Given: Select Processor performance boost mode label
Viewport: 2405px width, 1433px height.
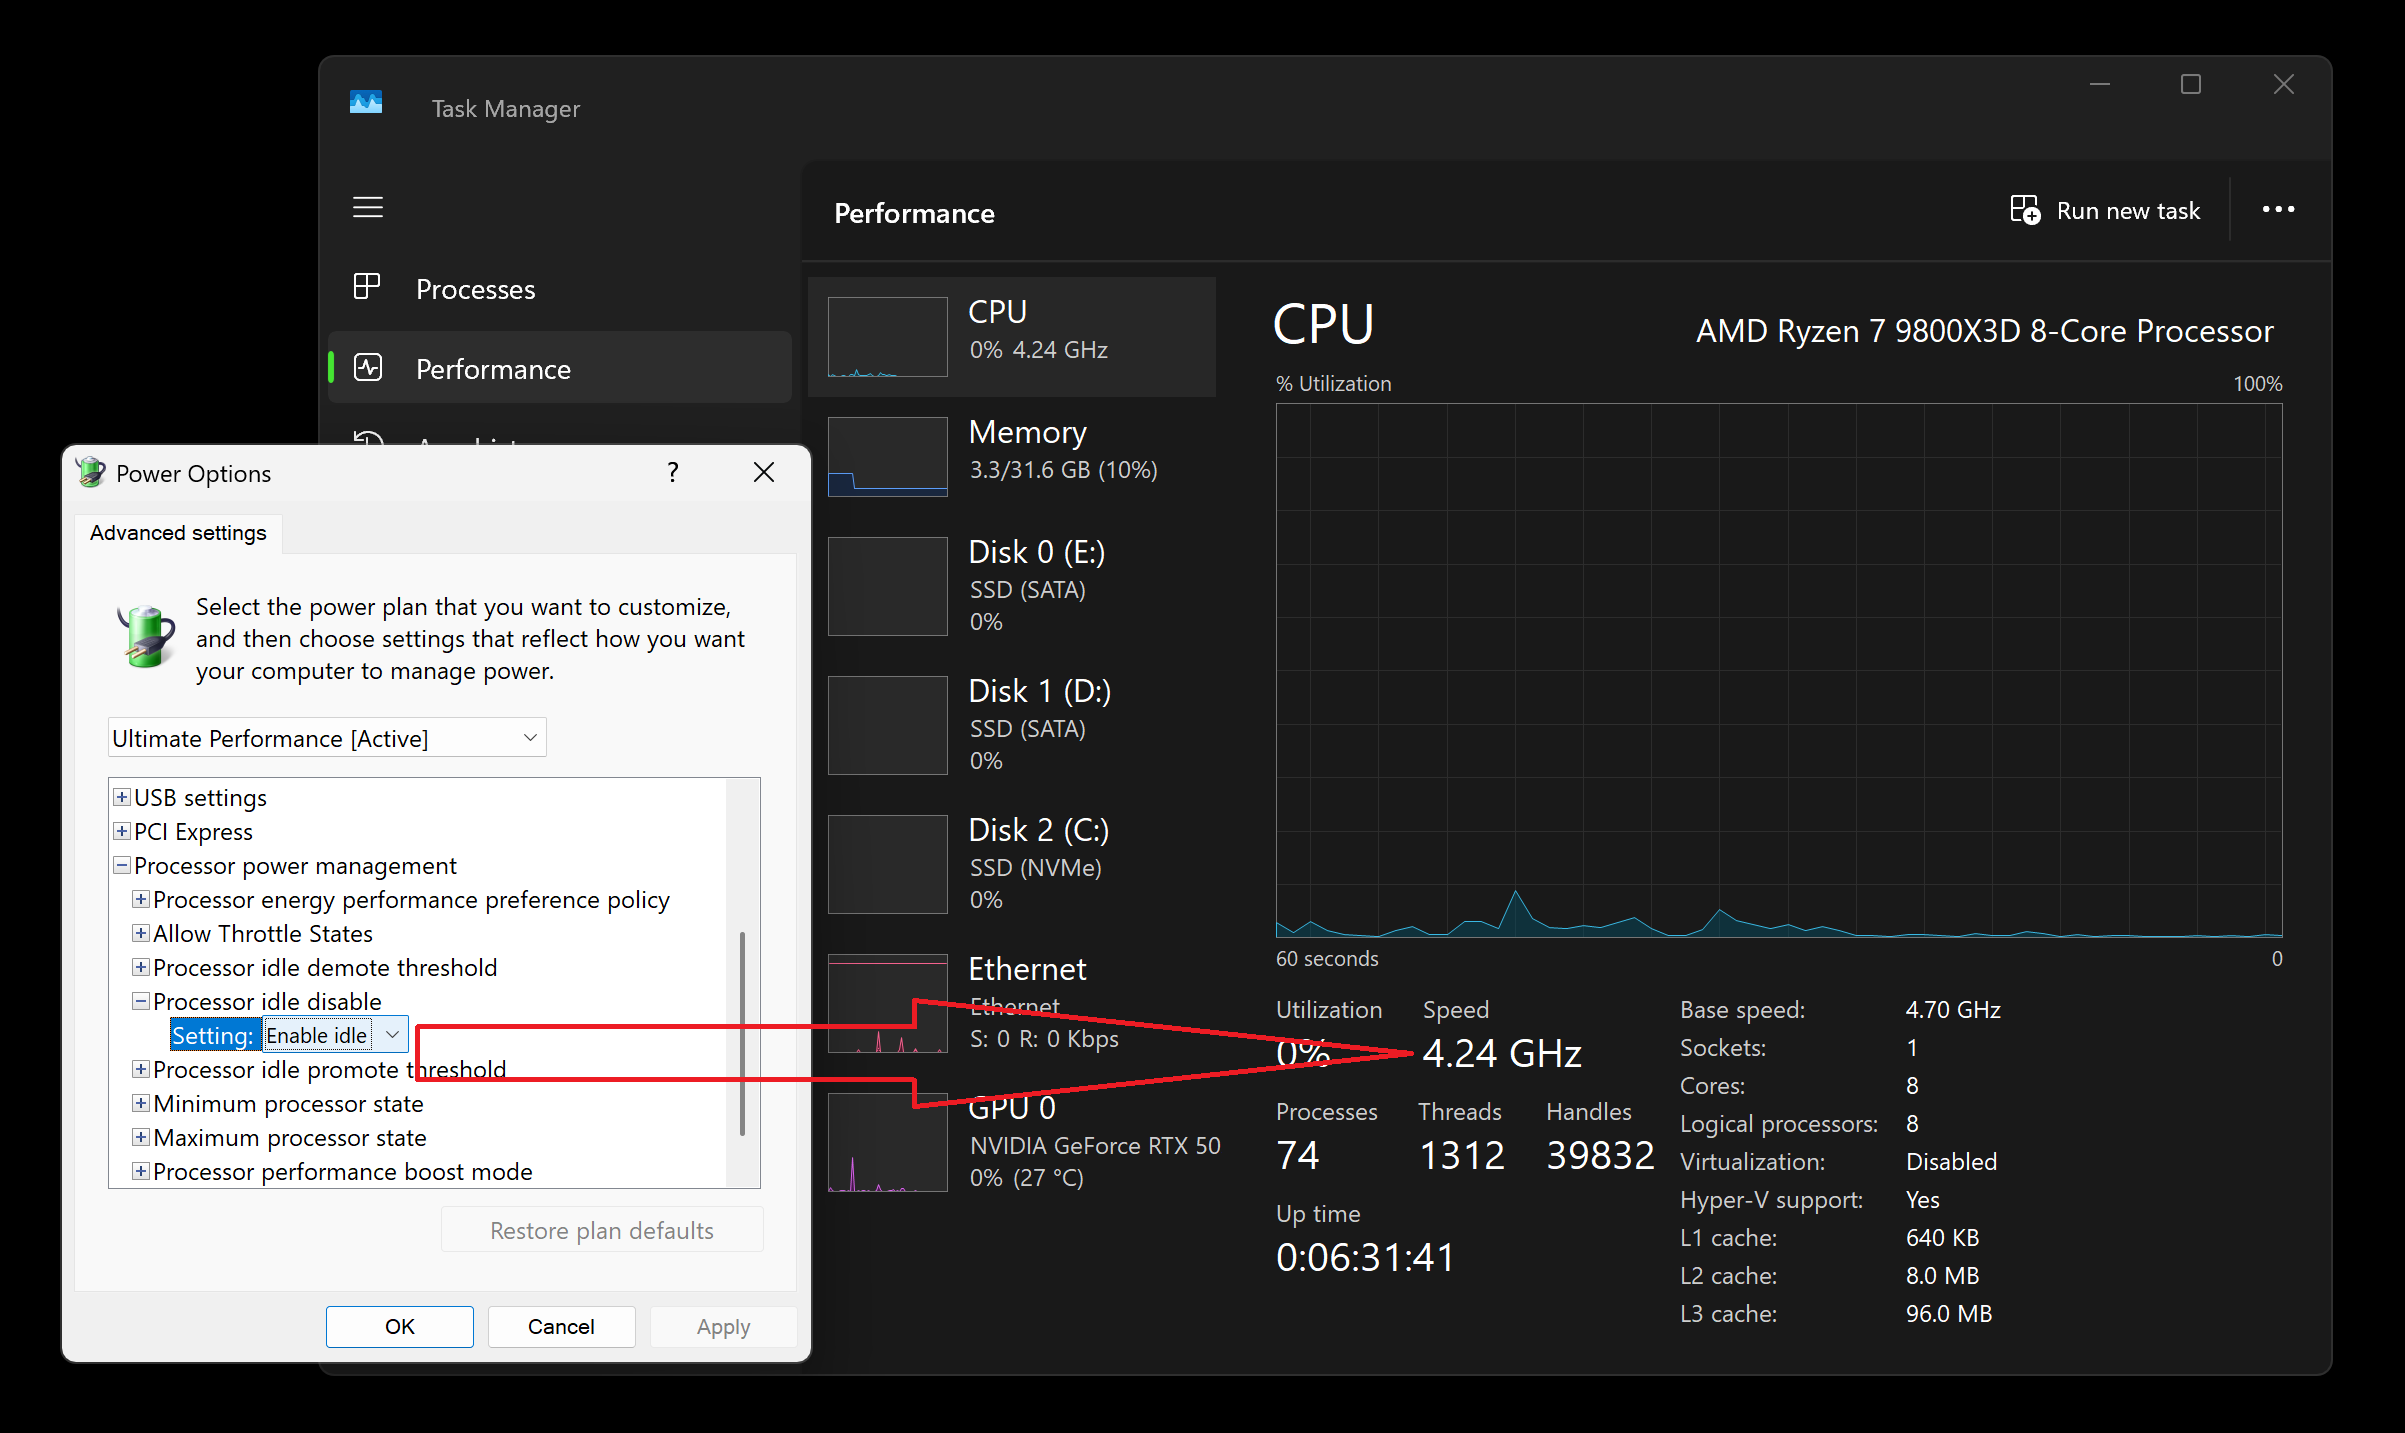Looking at the screenshot, I should point(343,1171).
